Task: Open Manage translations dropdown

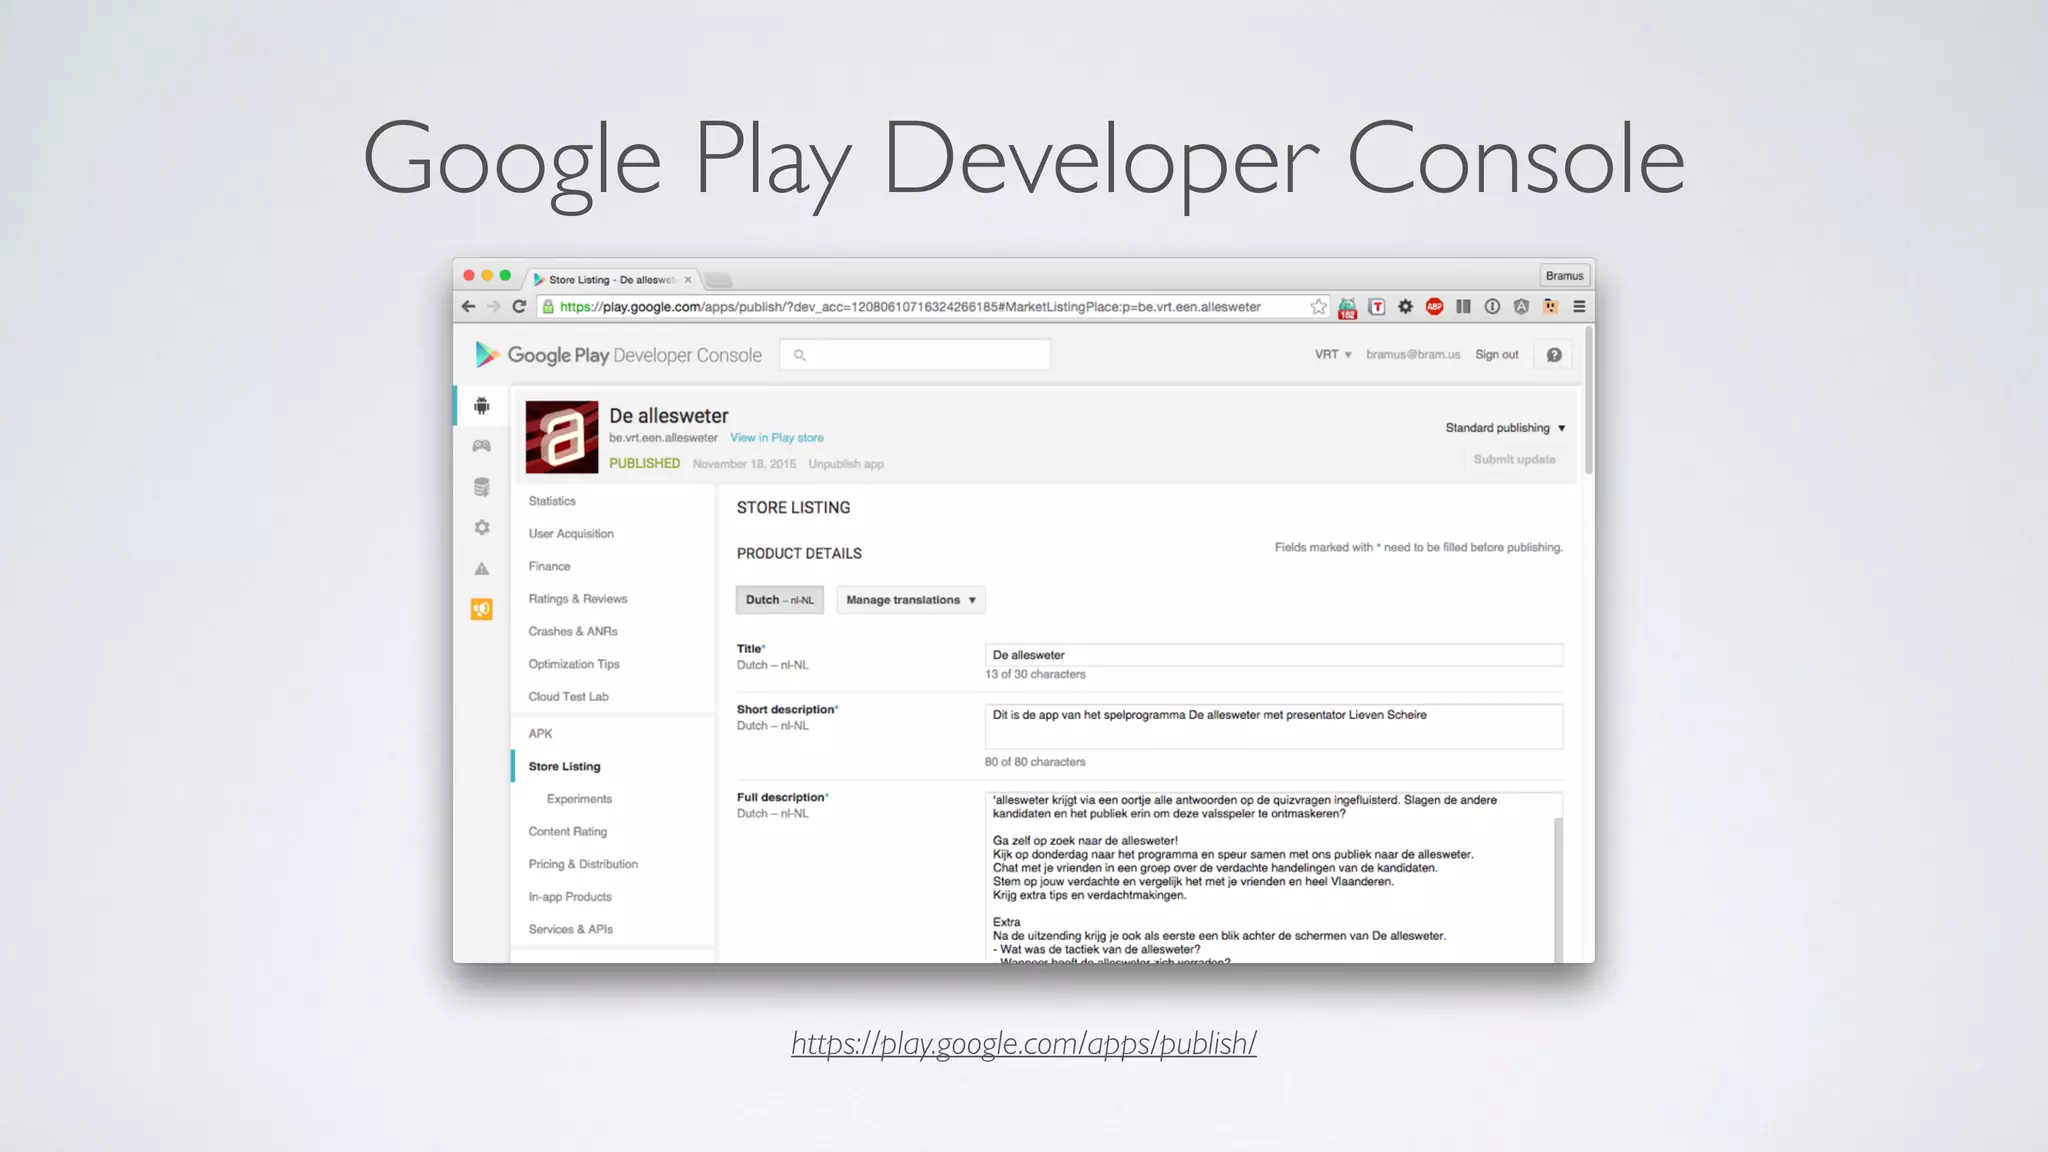Action: click(x=911, y=600)
